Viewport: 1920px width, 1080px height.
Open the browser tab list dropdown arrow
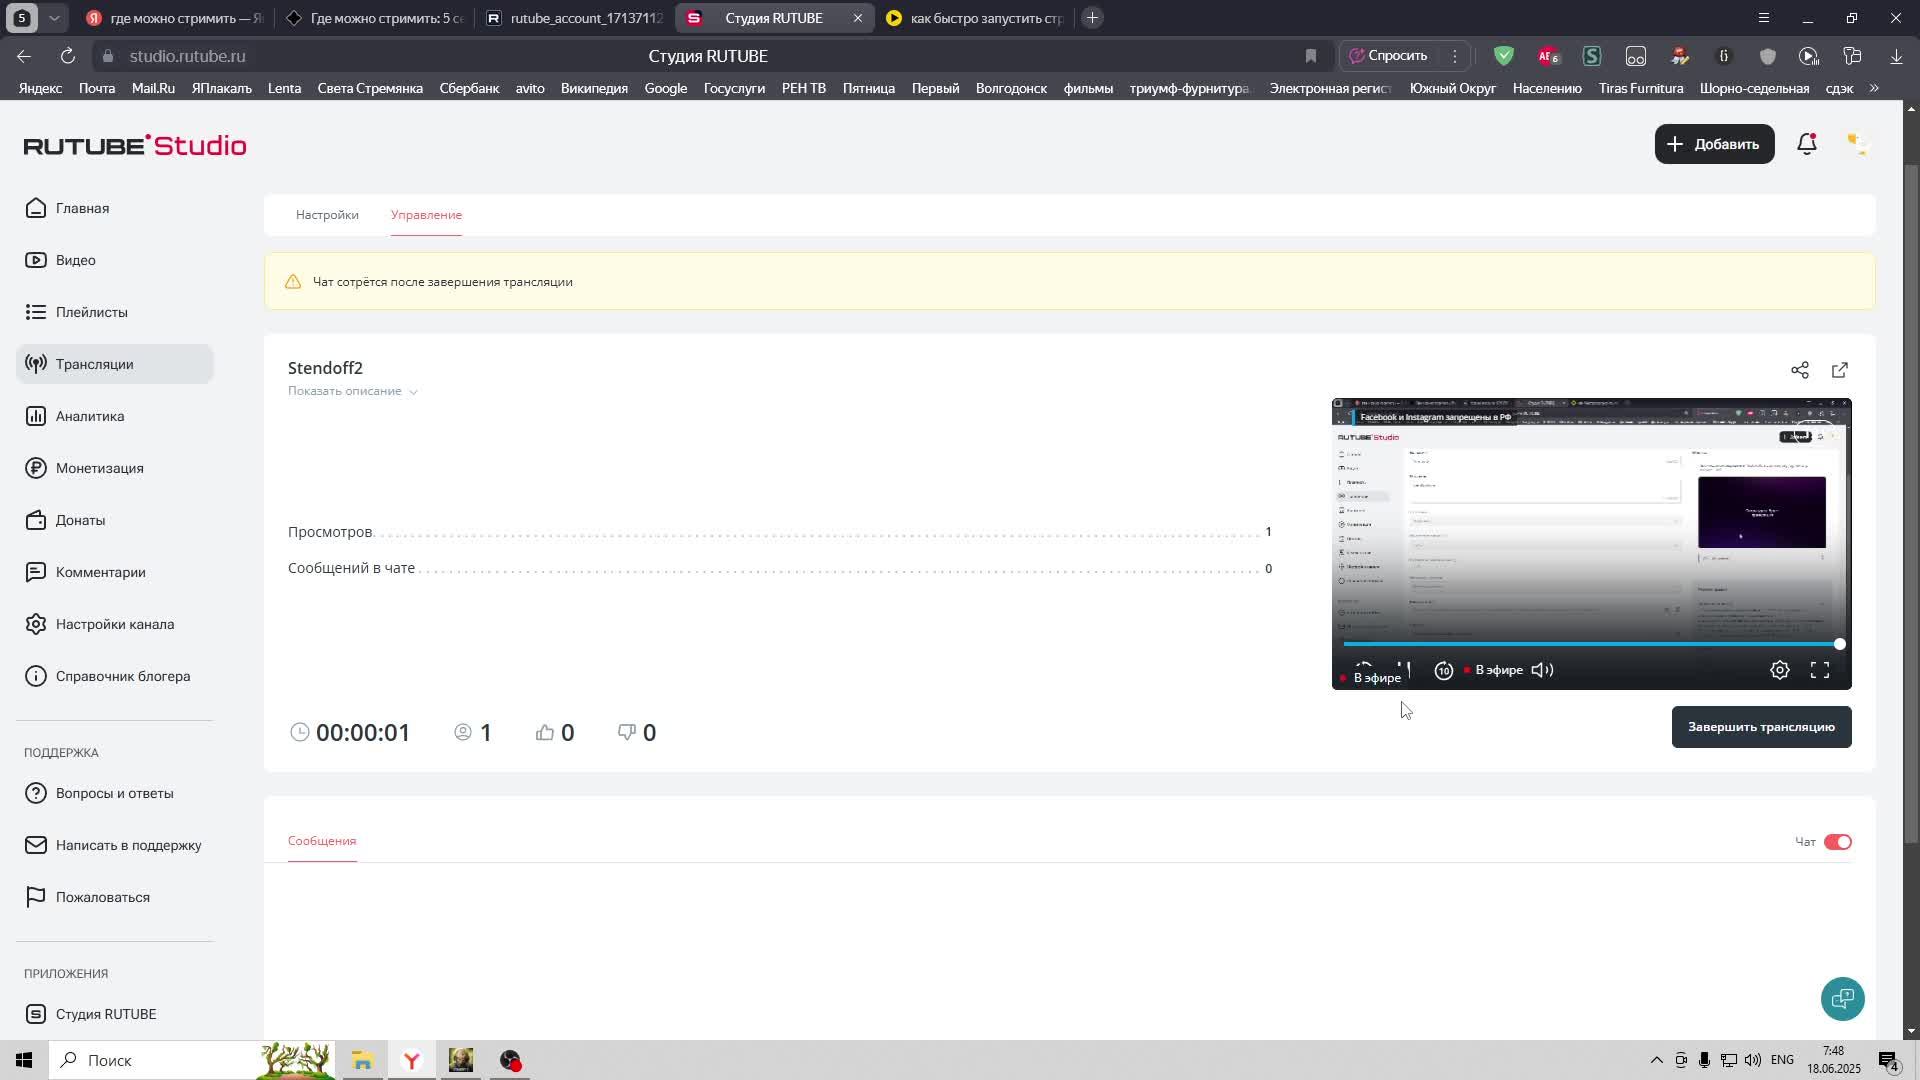point(54,18)
